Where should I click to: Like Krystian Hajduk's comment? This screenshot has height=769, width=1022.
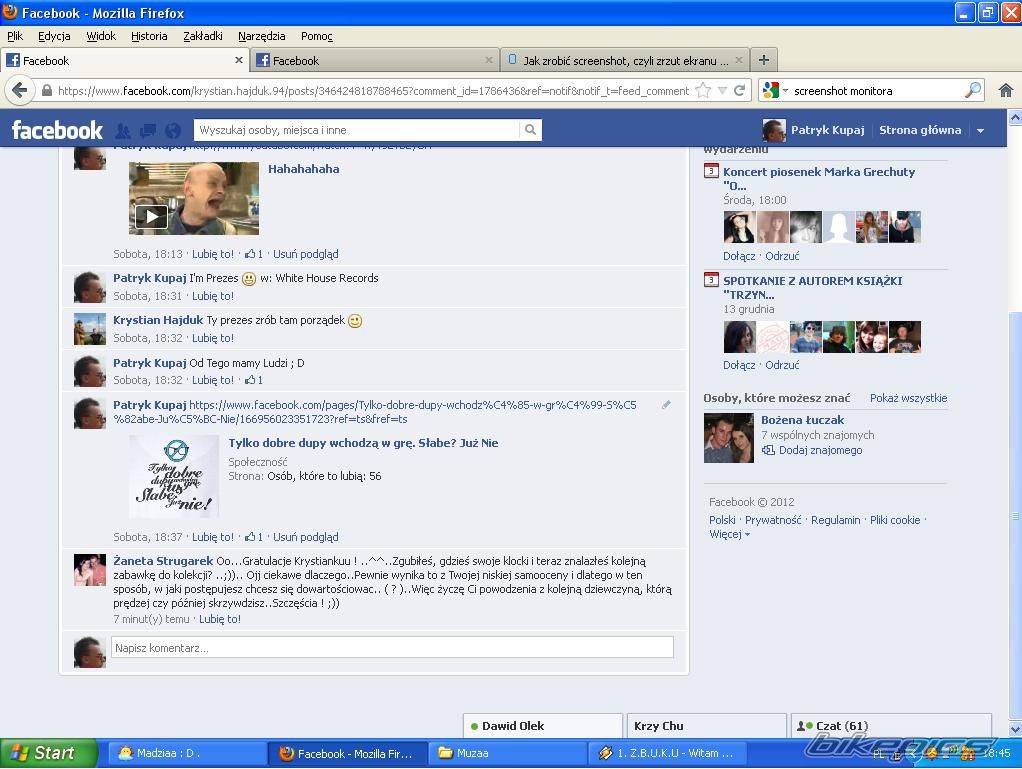click(212, 338)
